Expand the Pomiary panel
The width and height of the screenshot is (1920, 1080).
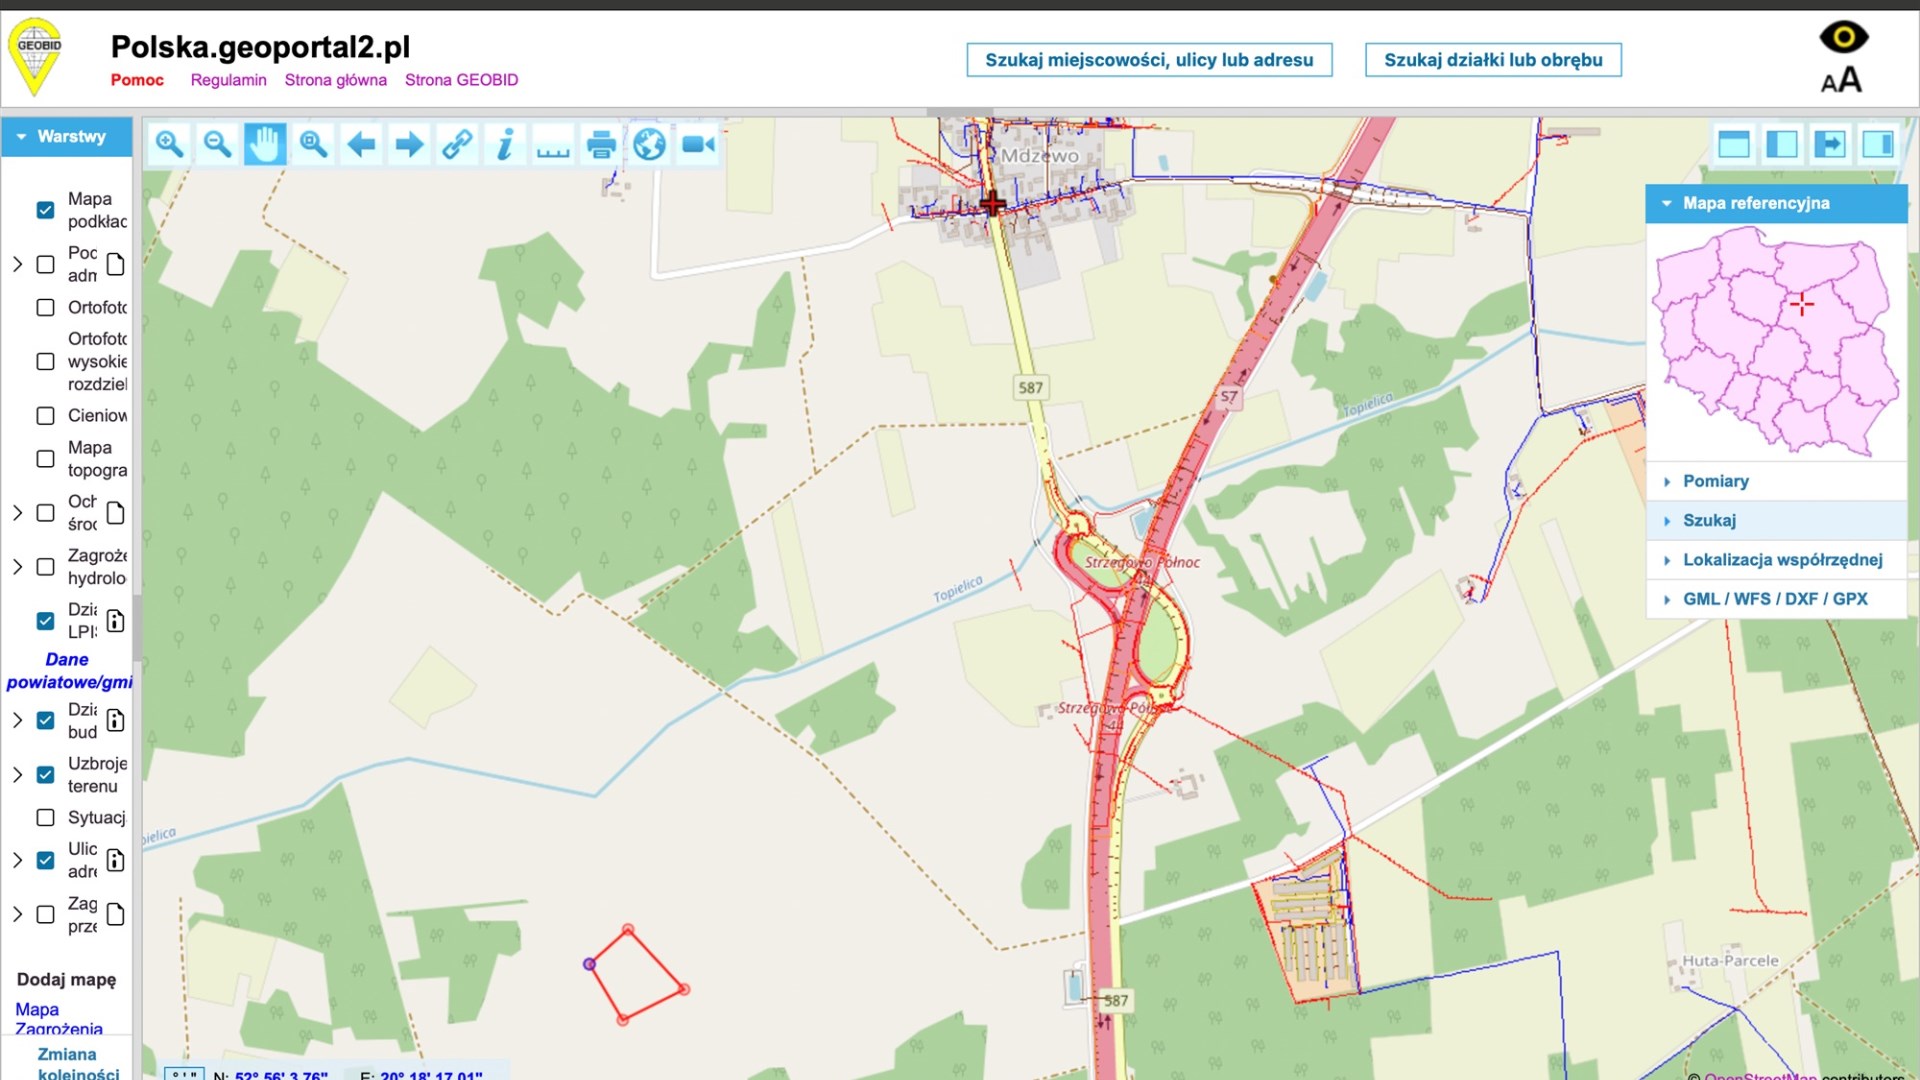[x=1715, y=481]
